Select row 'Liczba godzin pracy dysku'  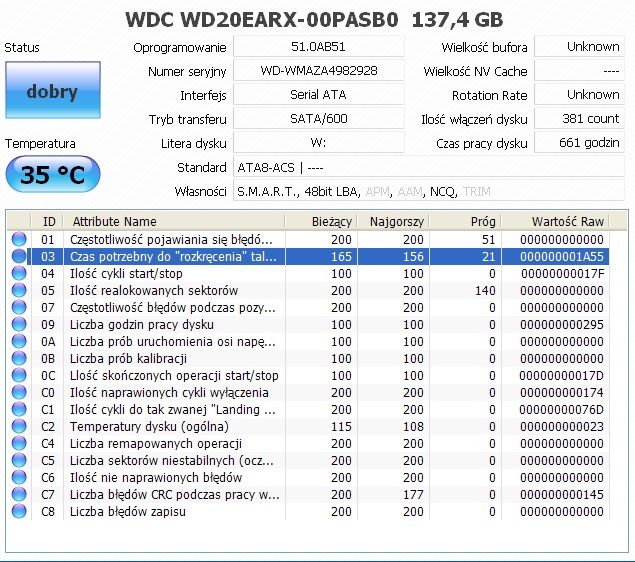point(308,324)
